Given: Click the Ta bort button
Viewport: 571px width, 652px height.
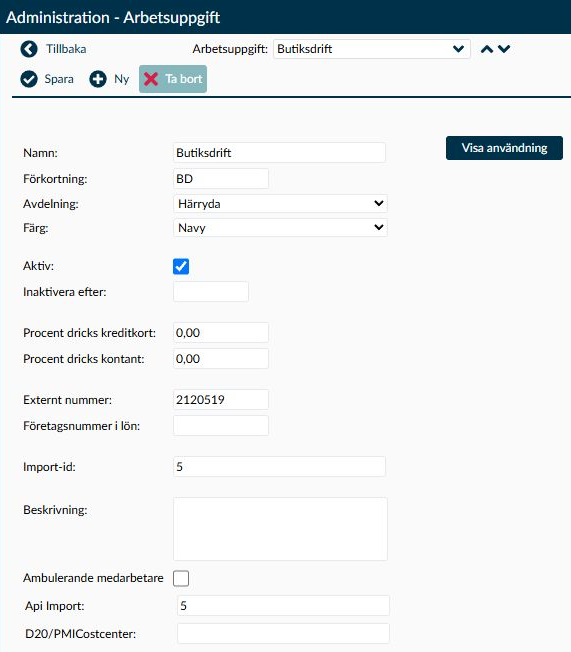Looking at the screenshot, I should [173, 79].
